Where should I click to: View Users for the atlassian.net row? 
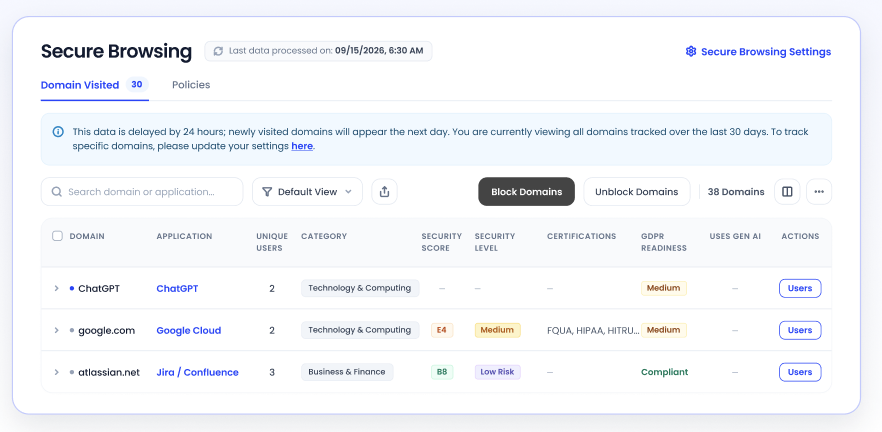(x=800, y=372)
